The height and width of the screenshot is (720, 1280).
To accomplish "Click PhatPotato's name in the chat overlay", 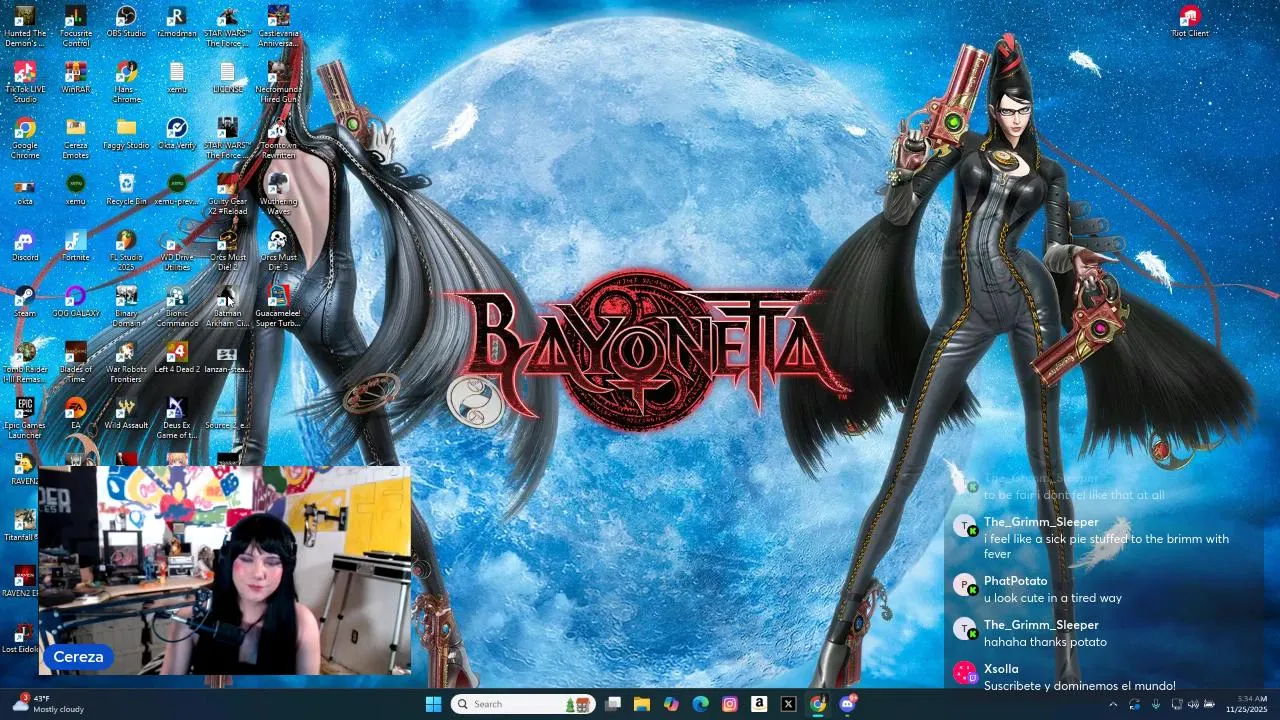I will [1015, 581].
